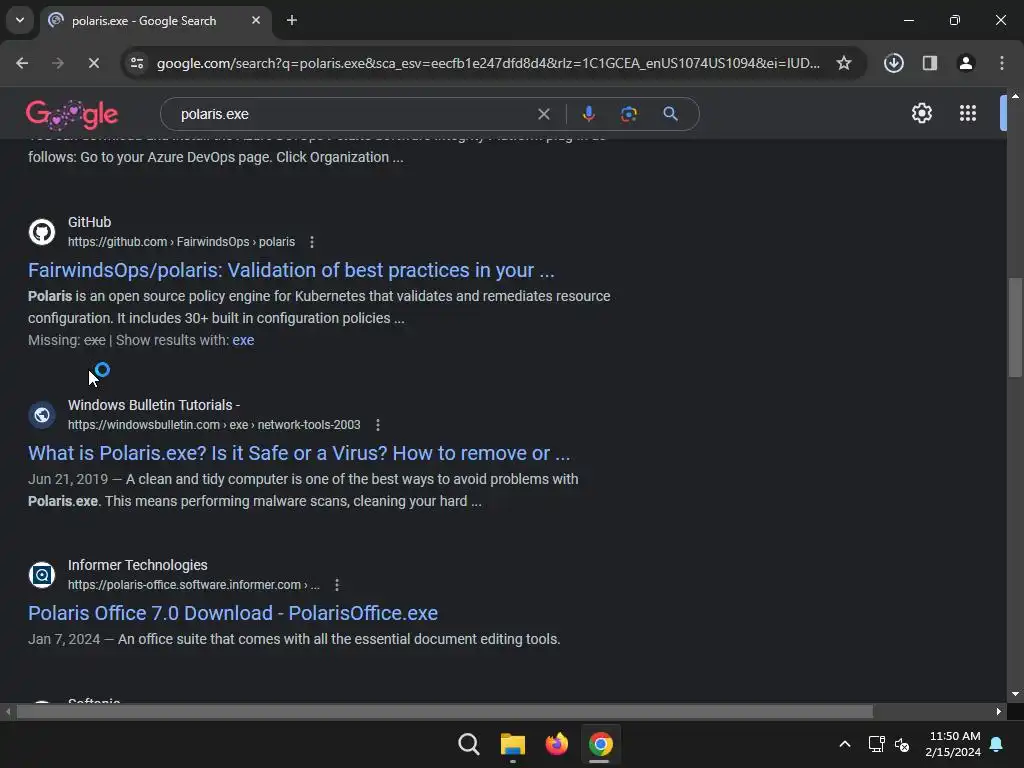Open the clock showing 11:50 AM
The image size is (1024, 768).
pos(953,744)
